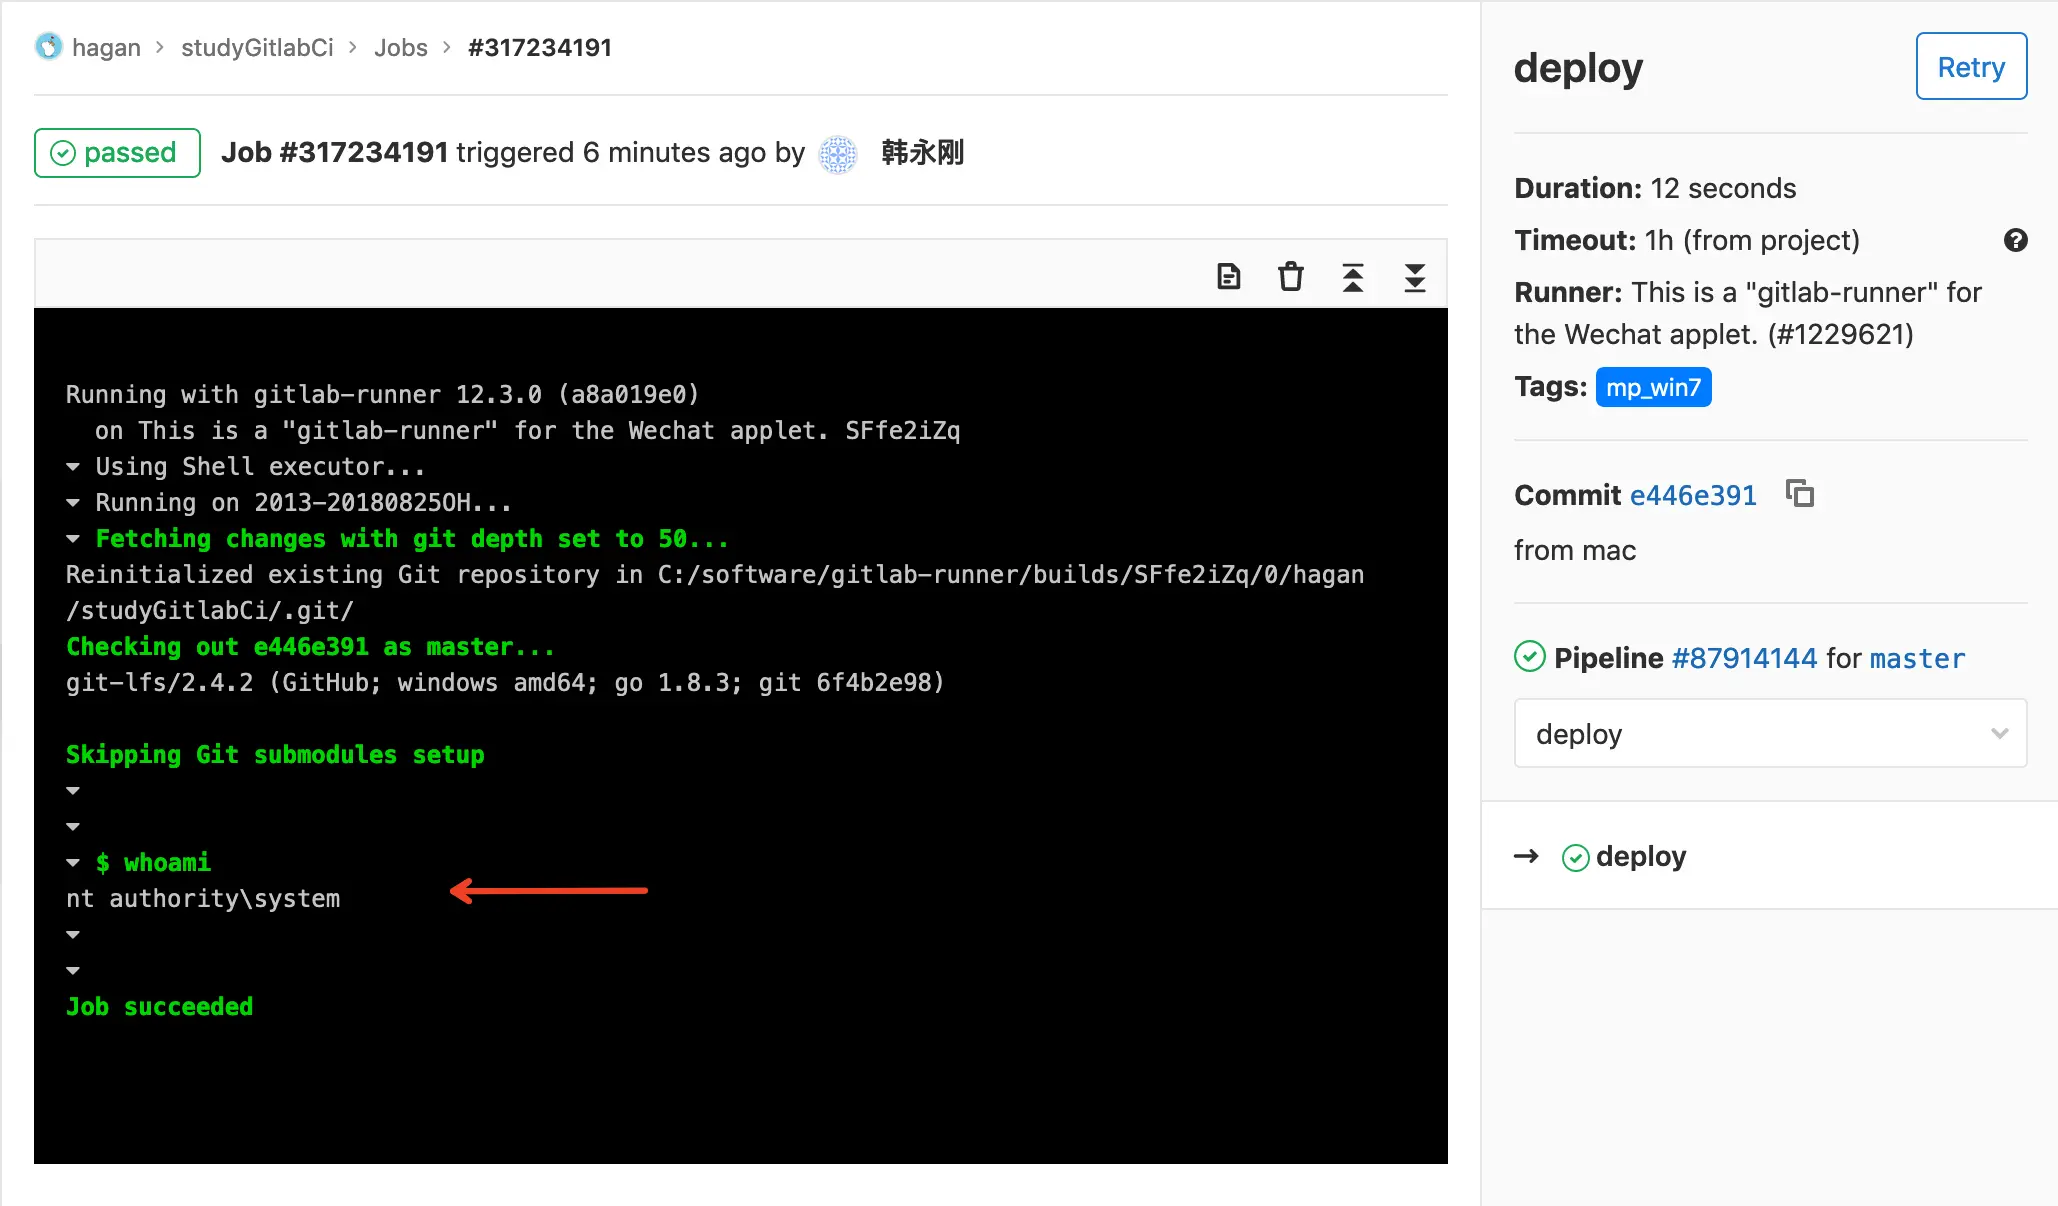Click 'Checking out e446e391 as master...' line
The image size is (2058, 1206).
(x=310, y=646)
